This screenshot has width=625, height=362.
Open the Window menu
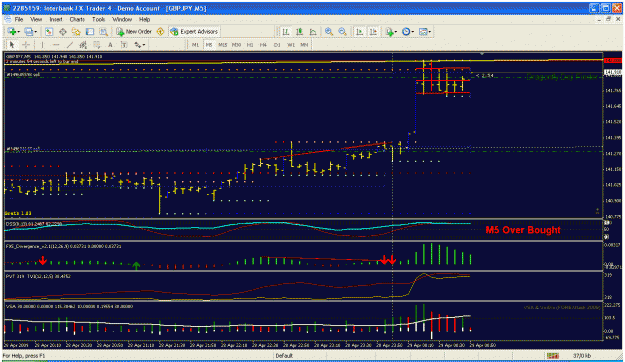coord(122,19)
